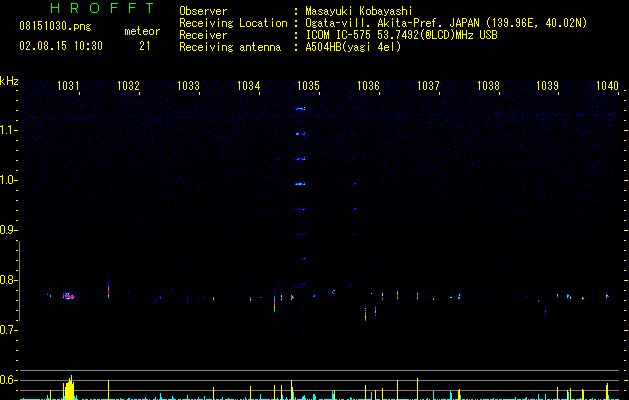Screen dimensions: 629x400
Task: Click the 1039 time axis label
Action: tap(548, 85)
